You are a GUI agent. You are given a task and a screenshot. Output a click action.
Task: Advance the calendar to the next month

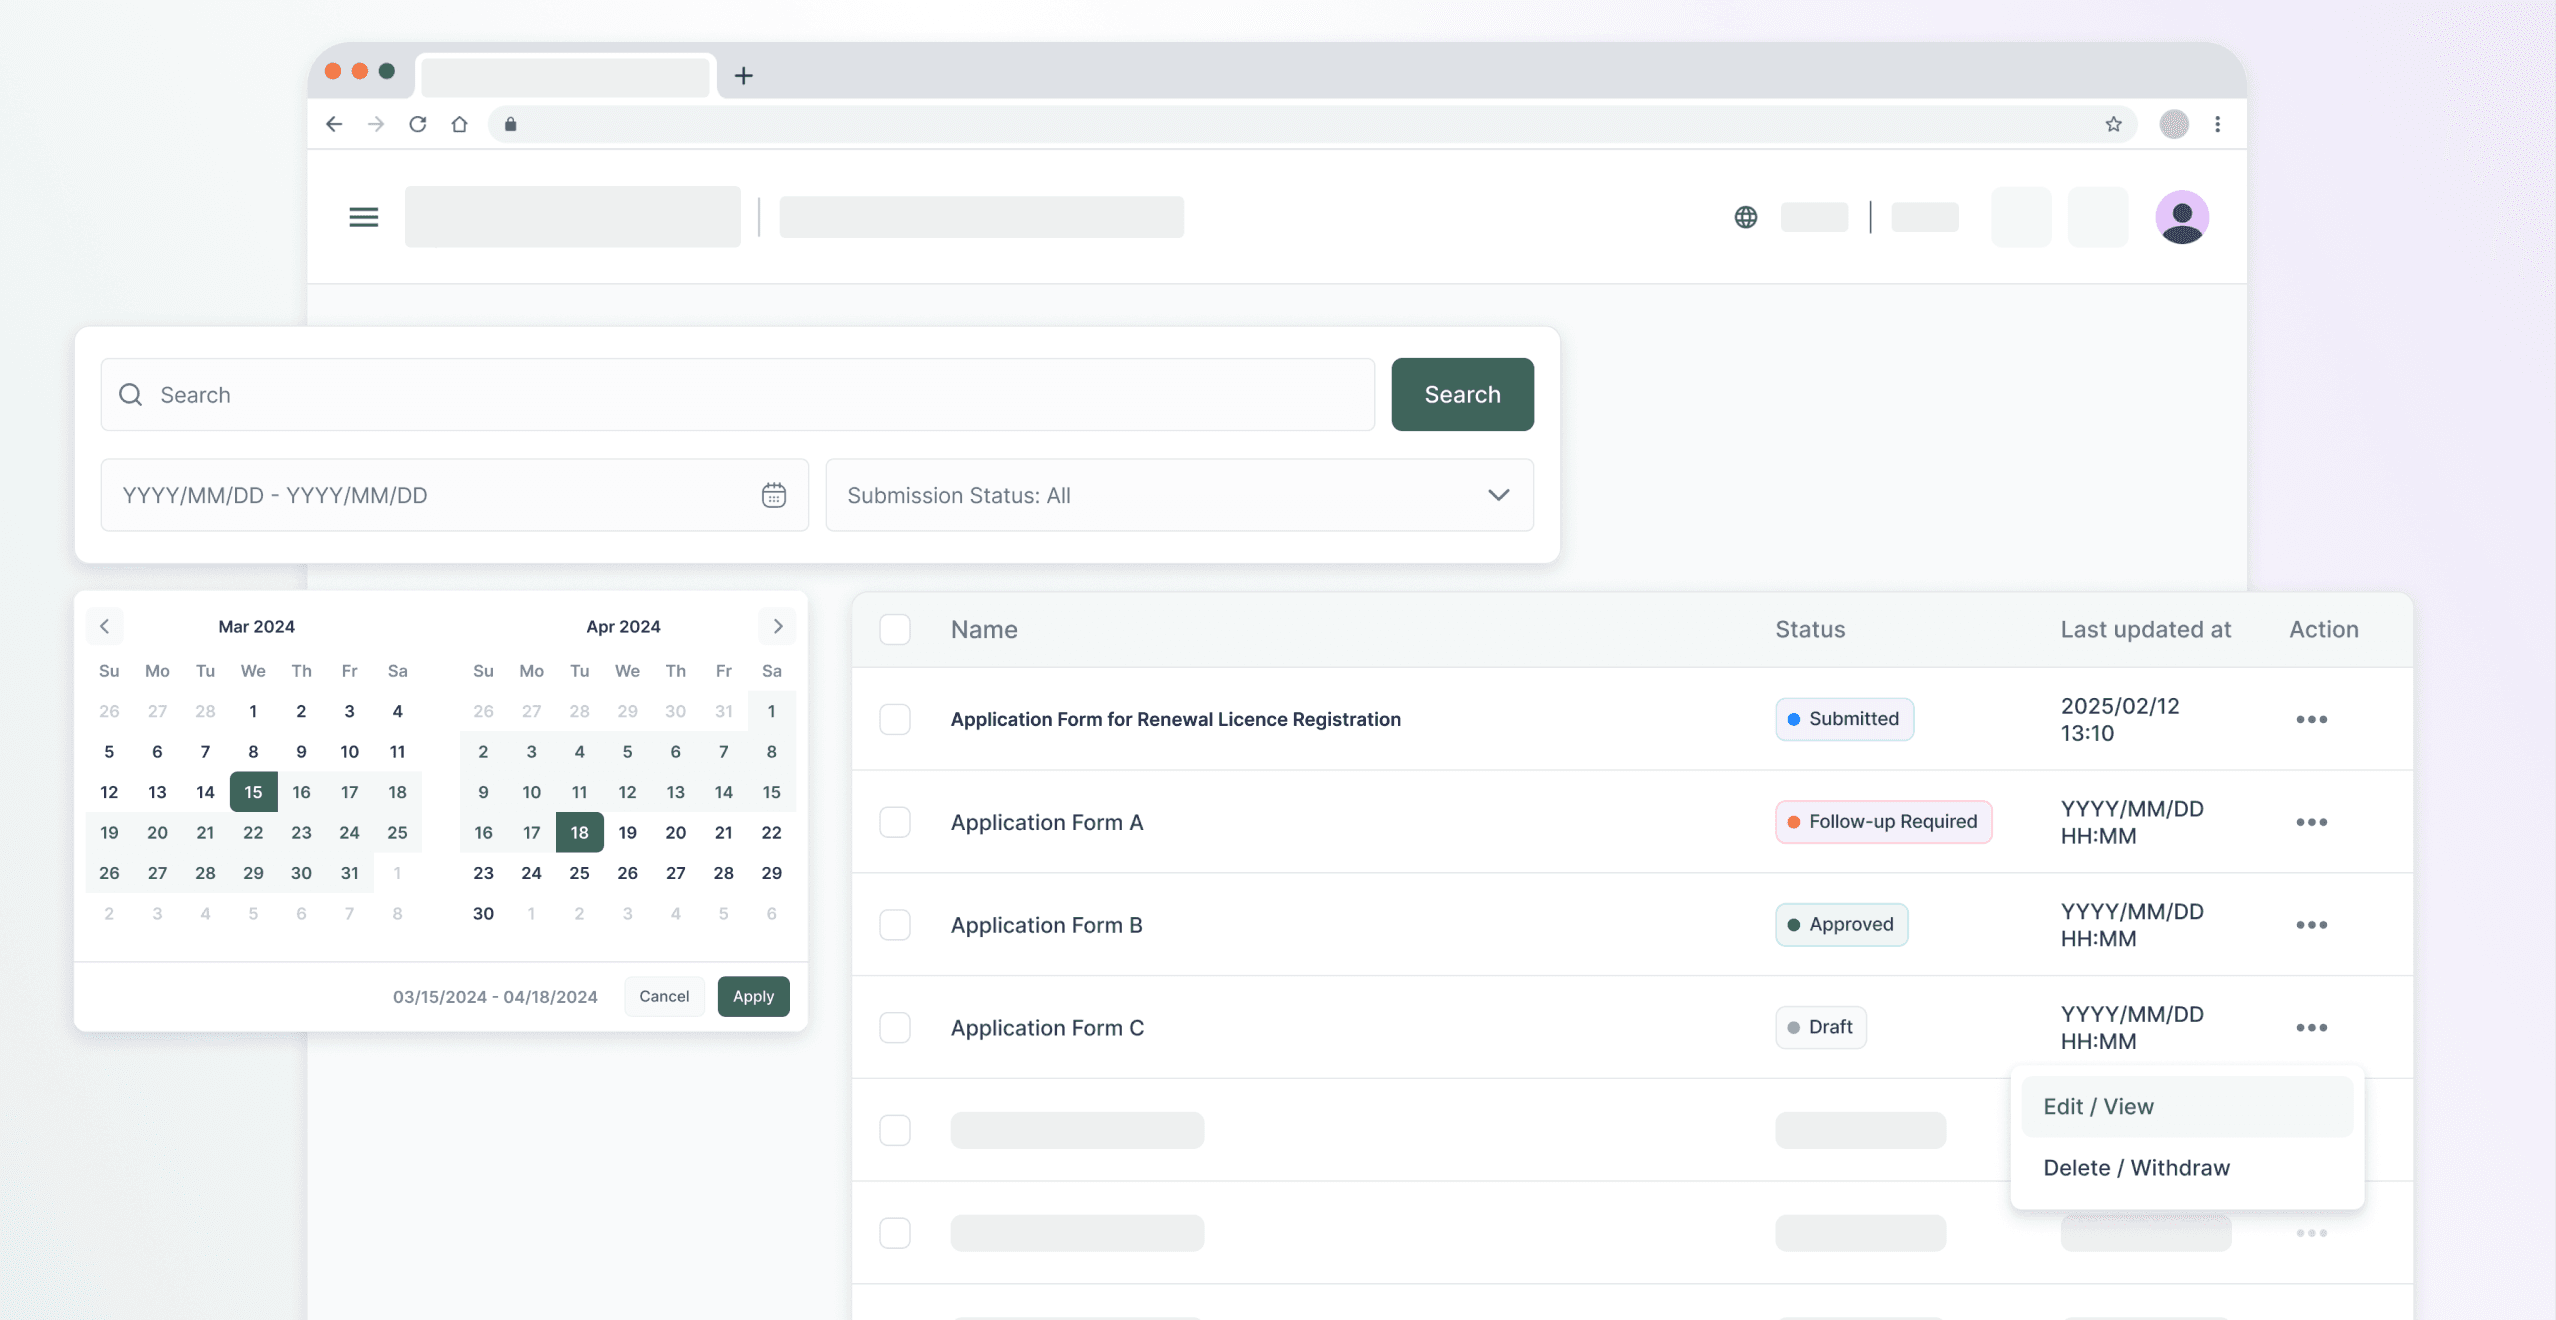[777, 626]
